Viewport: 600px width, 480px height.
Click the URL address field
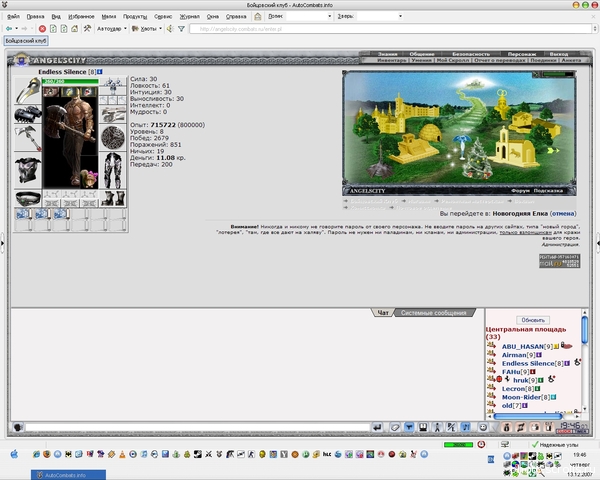[x=390, y=29]
